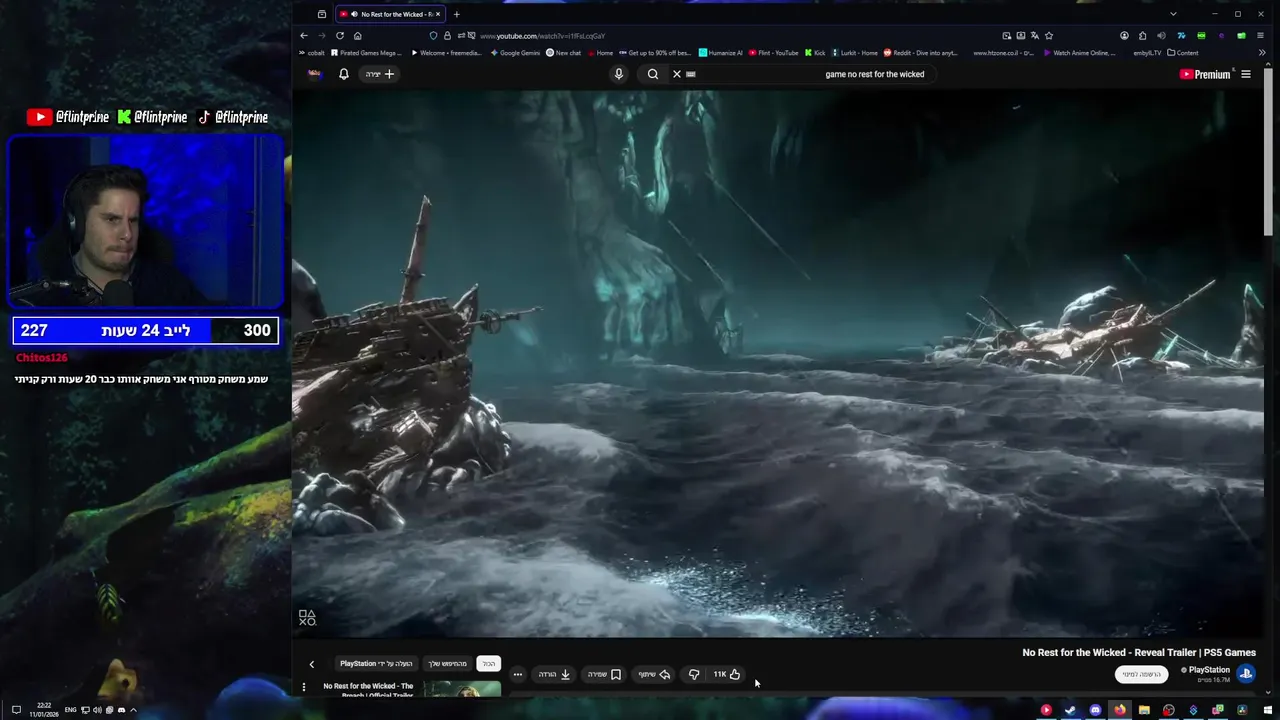Go to YouTube Premium home logo
Viewport: 1280px width, 720px height.
coord(1205,74)
